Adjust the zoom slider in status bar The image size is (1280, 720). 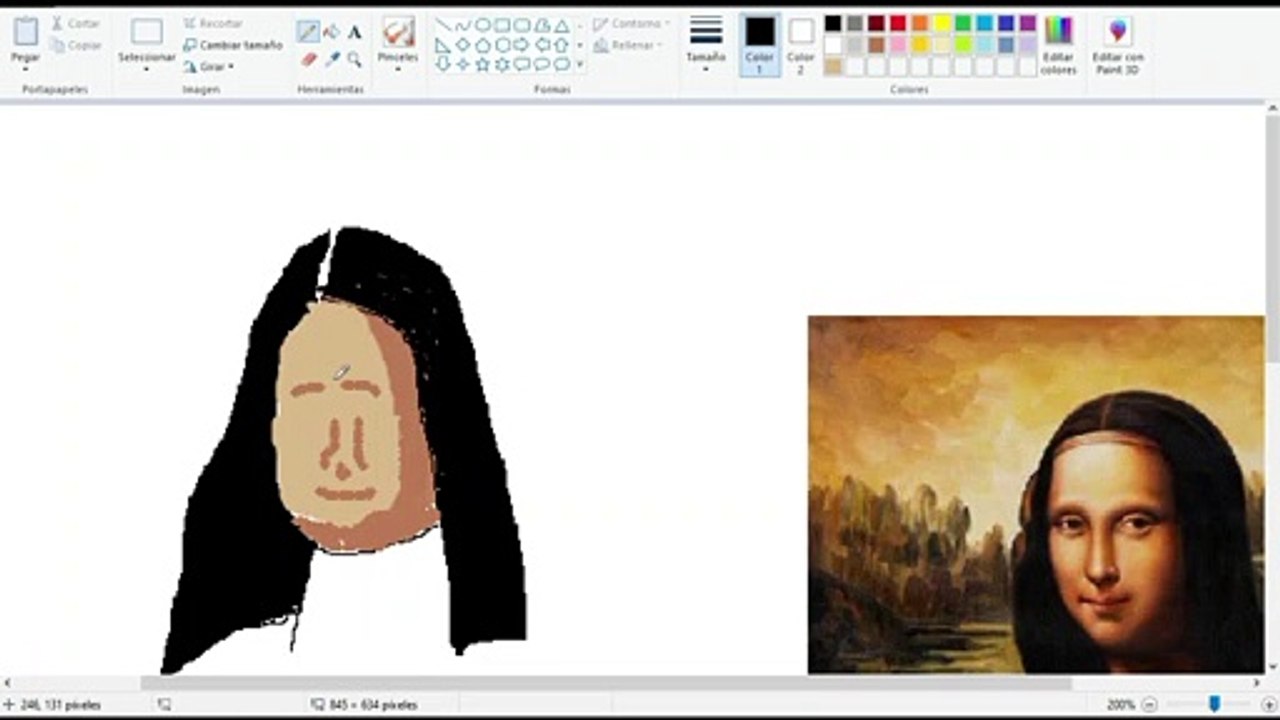pyautogui.click(x=1214, y=704)
